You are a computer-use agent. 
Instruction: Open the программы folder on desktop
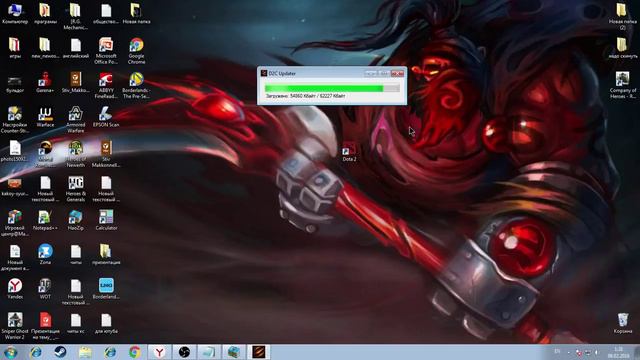[44, 13]
